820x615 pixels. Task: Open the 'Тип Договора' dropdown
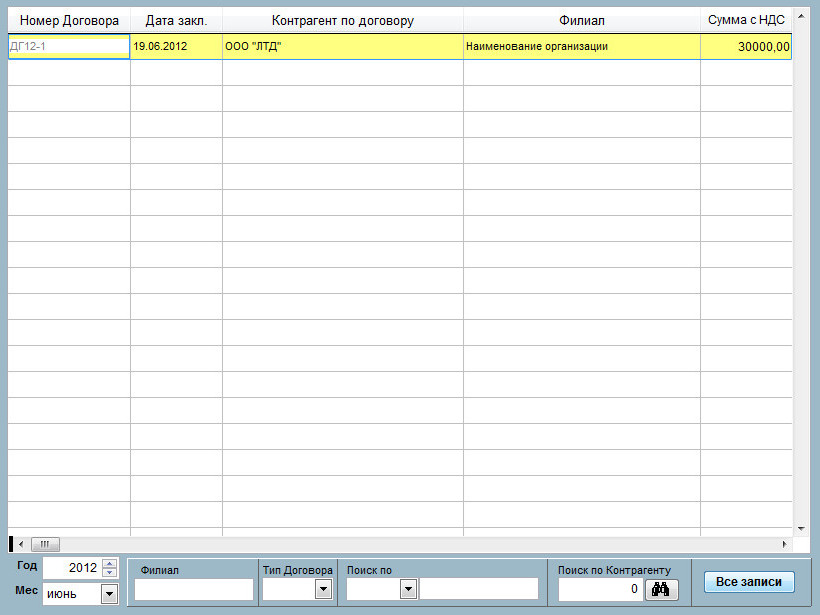(x=324, y=589)
